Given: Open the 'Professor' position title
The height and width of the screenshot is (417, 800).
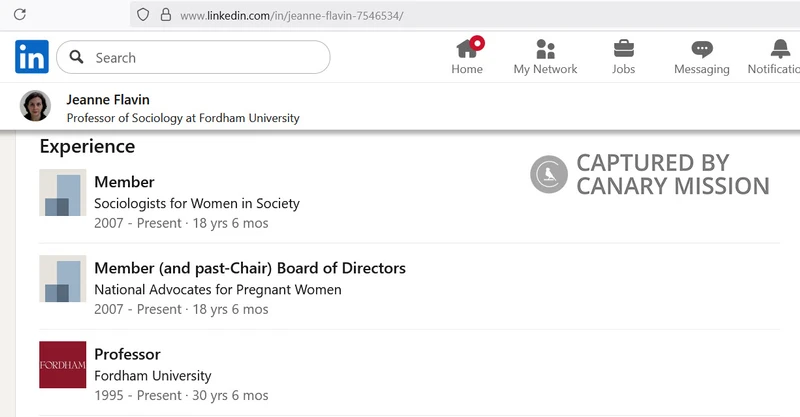Looking at the screenshot, I should [x=127, y=354].
